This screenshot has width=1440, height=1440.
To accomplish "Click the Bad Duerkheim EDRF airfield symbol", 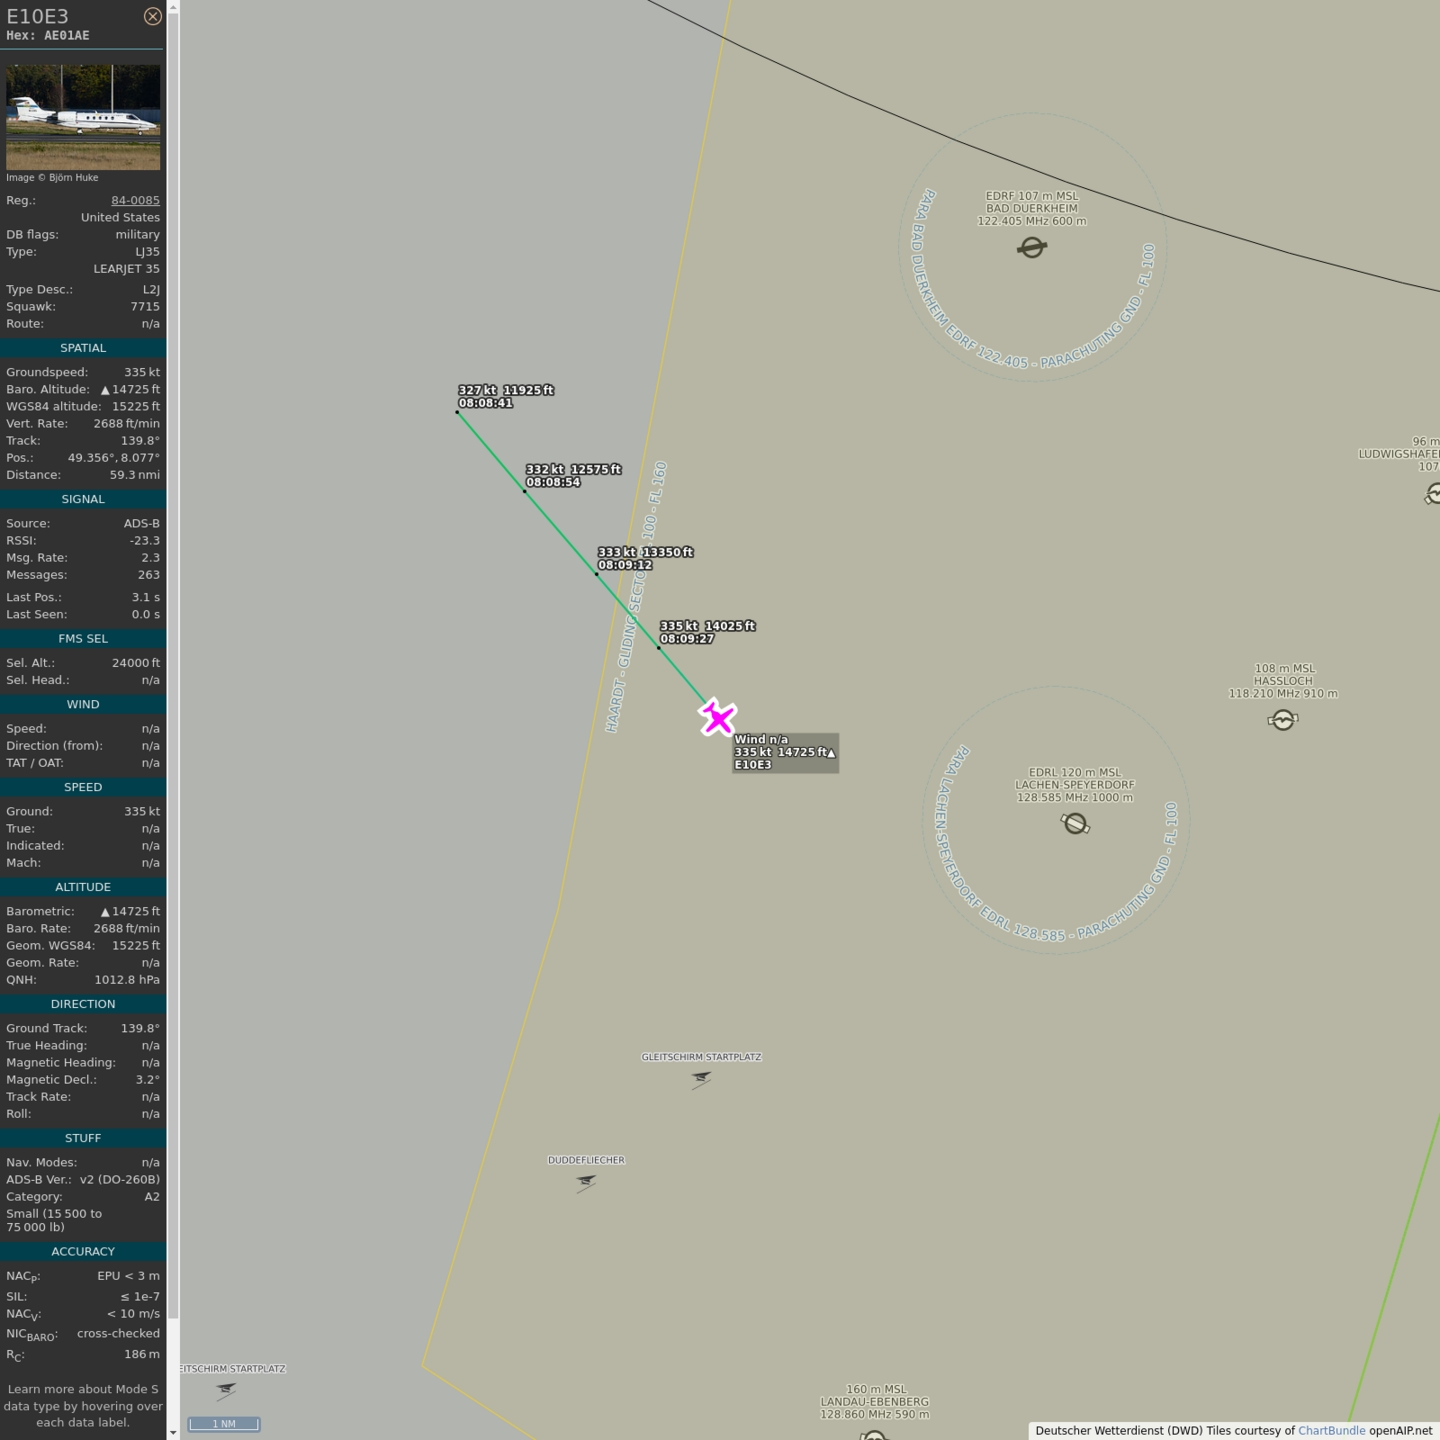I will 1032,247.
